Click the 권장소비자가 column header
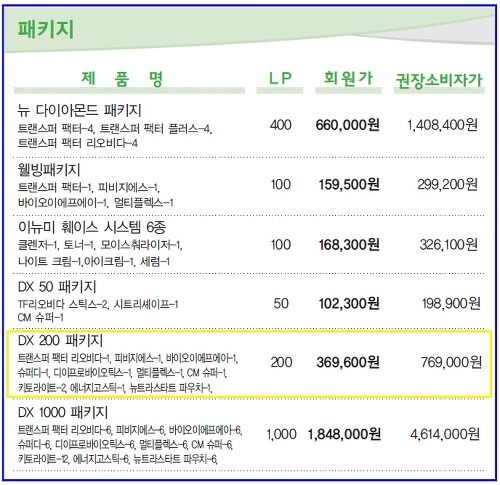Screen dimensions: 500x485 tap(439, 81)
